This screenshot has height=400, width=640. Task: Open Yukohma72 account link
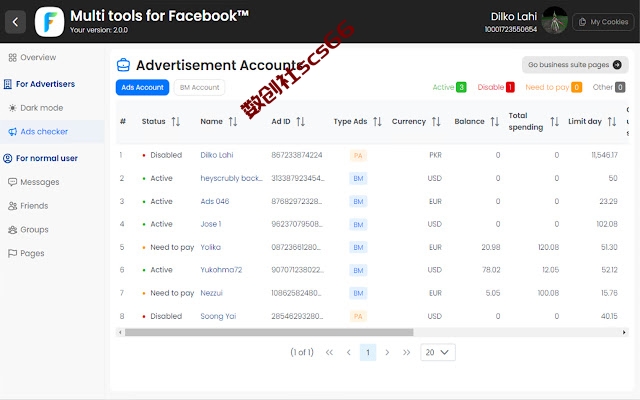(221, 270)
